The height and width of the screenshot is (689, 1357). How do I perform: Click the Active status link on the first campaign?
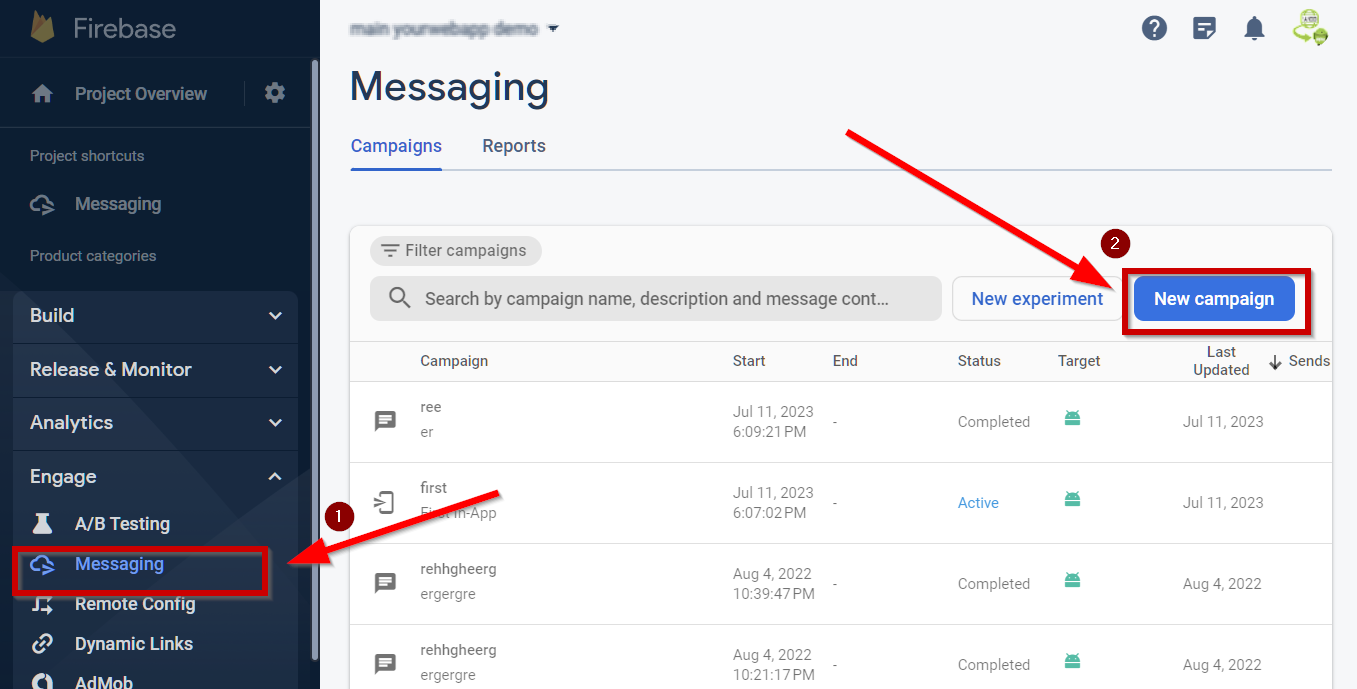(x=977, y=503)
